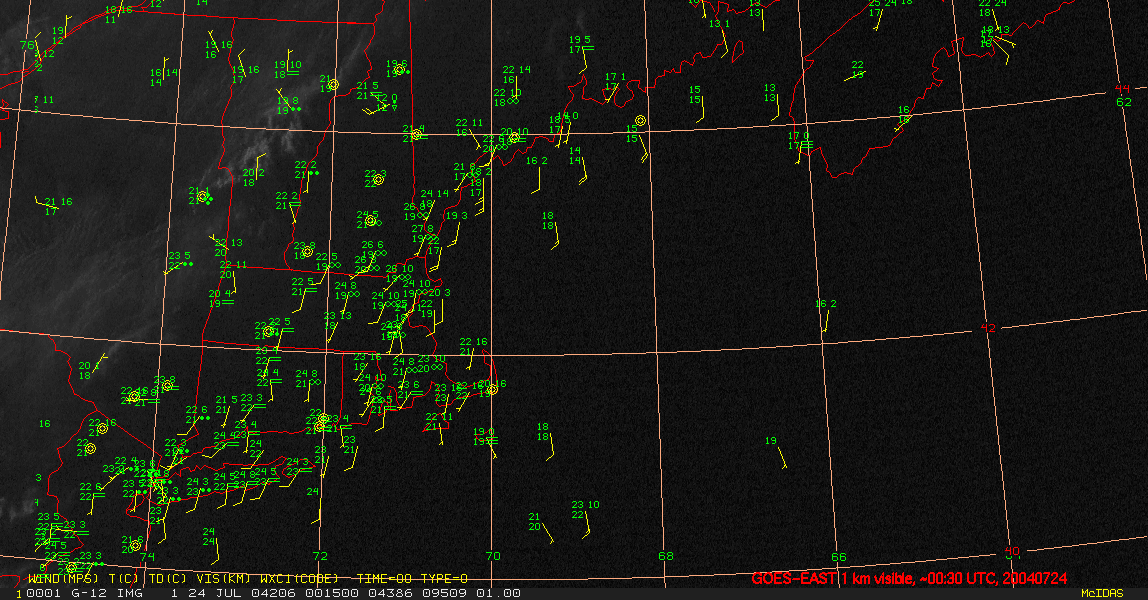The image size is (1148, 600).
Task: Click the 66 longitude label
Action: coord(838,557)
